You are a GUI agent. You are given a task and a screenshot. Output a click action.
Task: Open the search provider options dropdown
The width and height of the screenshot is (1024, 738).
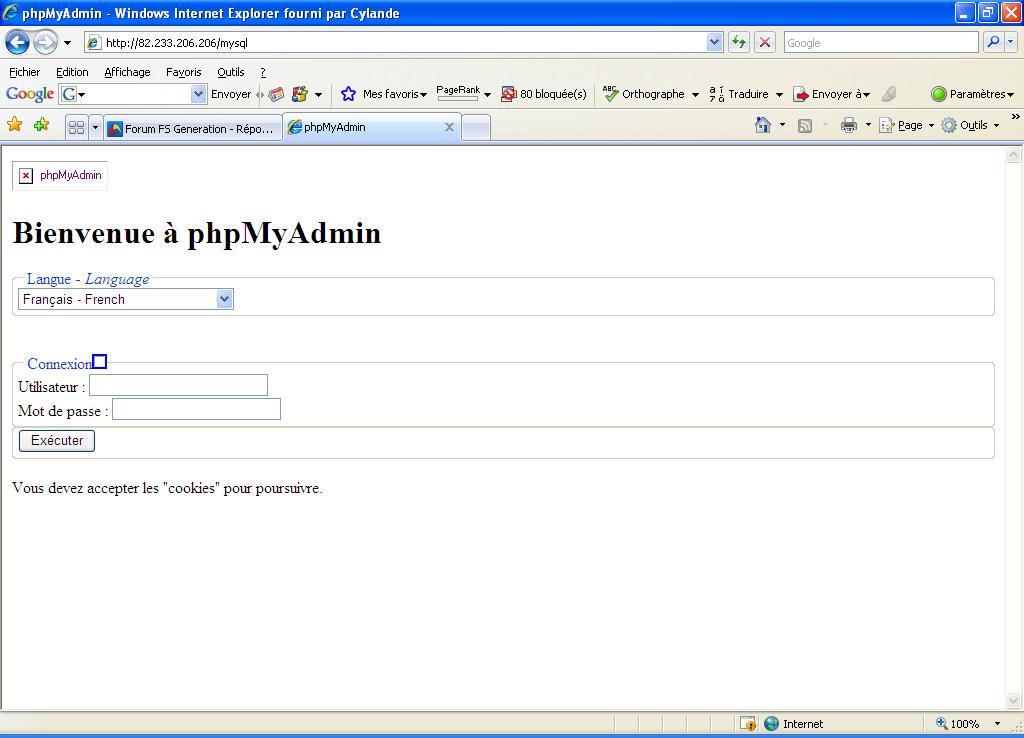pyautogui.click(x=1010, y=42)
